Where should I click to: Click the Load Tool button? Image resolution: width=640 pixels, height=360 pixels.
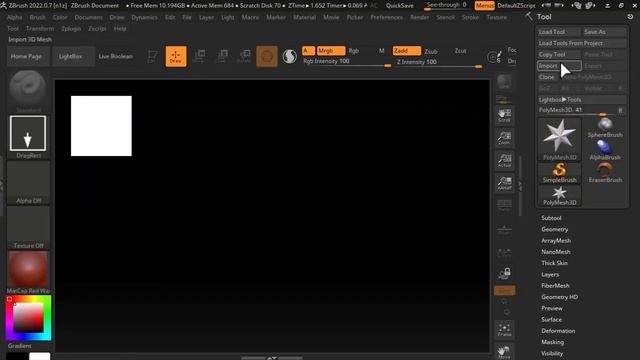tap(559, 32)
